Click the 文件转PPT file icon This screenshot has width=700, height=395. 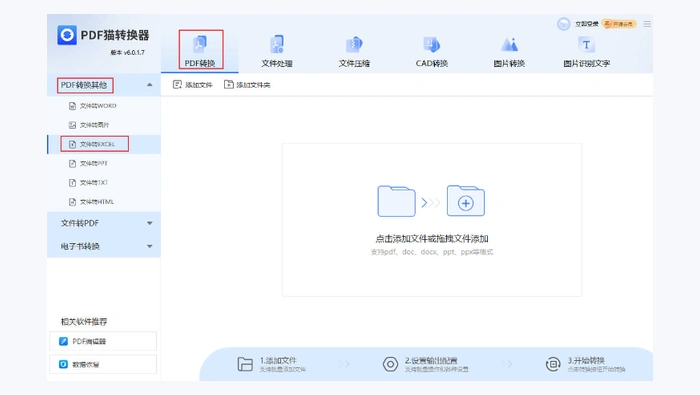[72, 163]
